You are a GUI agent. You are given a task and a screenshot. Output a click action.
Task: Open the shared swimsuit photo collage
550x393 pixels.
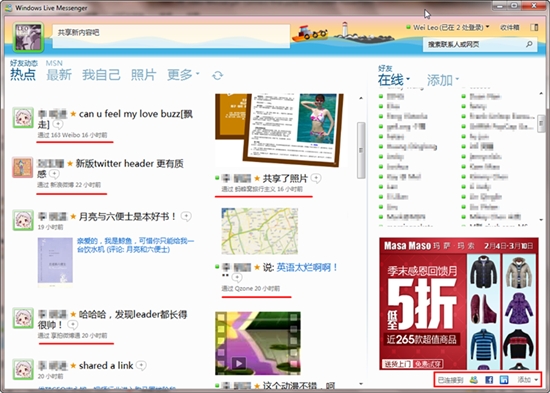coord(279,129)
